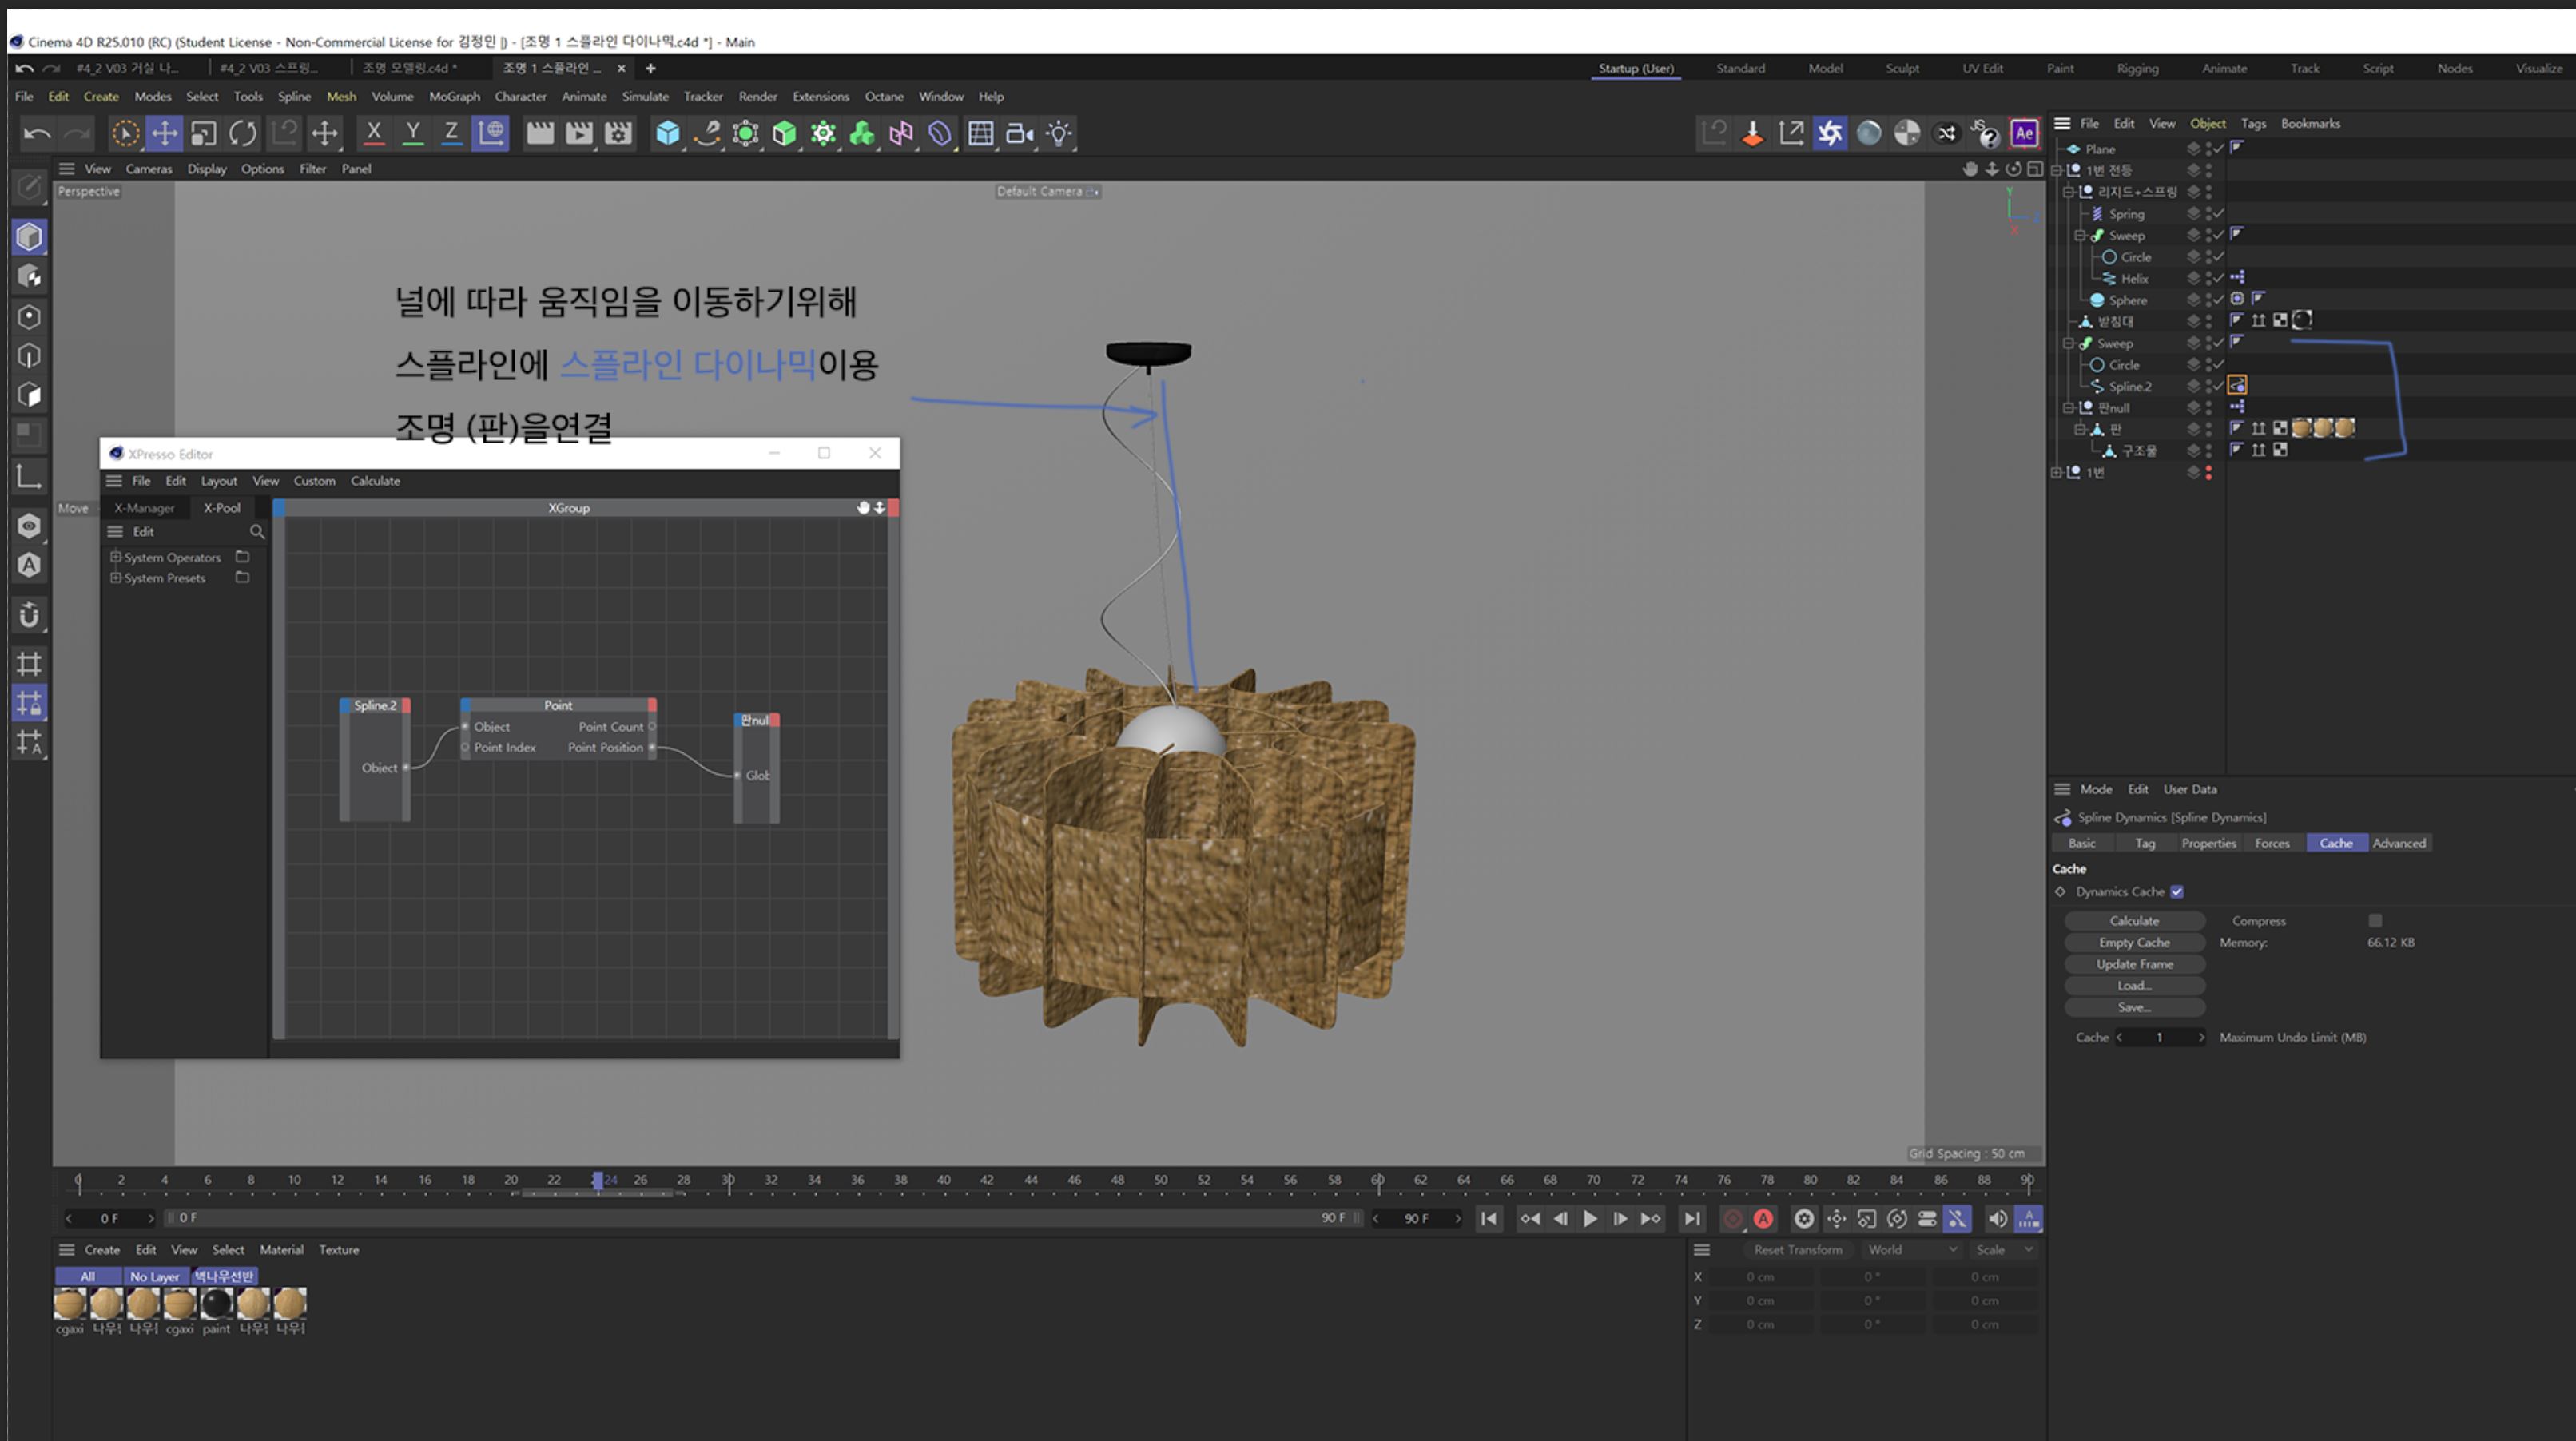The width and height of the screenshot is (2576, 1441).
Task: Enable autokeying red A button
Action: (x=1763, y=1218)
